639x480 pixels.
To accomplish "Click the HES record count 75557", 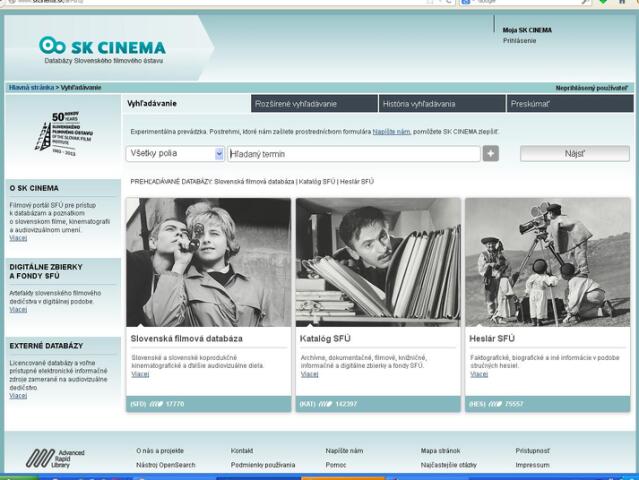I will point(514,404).
